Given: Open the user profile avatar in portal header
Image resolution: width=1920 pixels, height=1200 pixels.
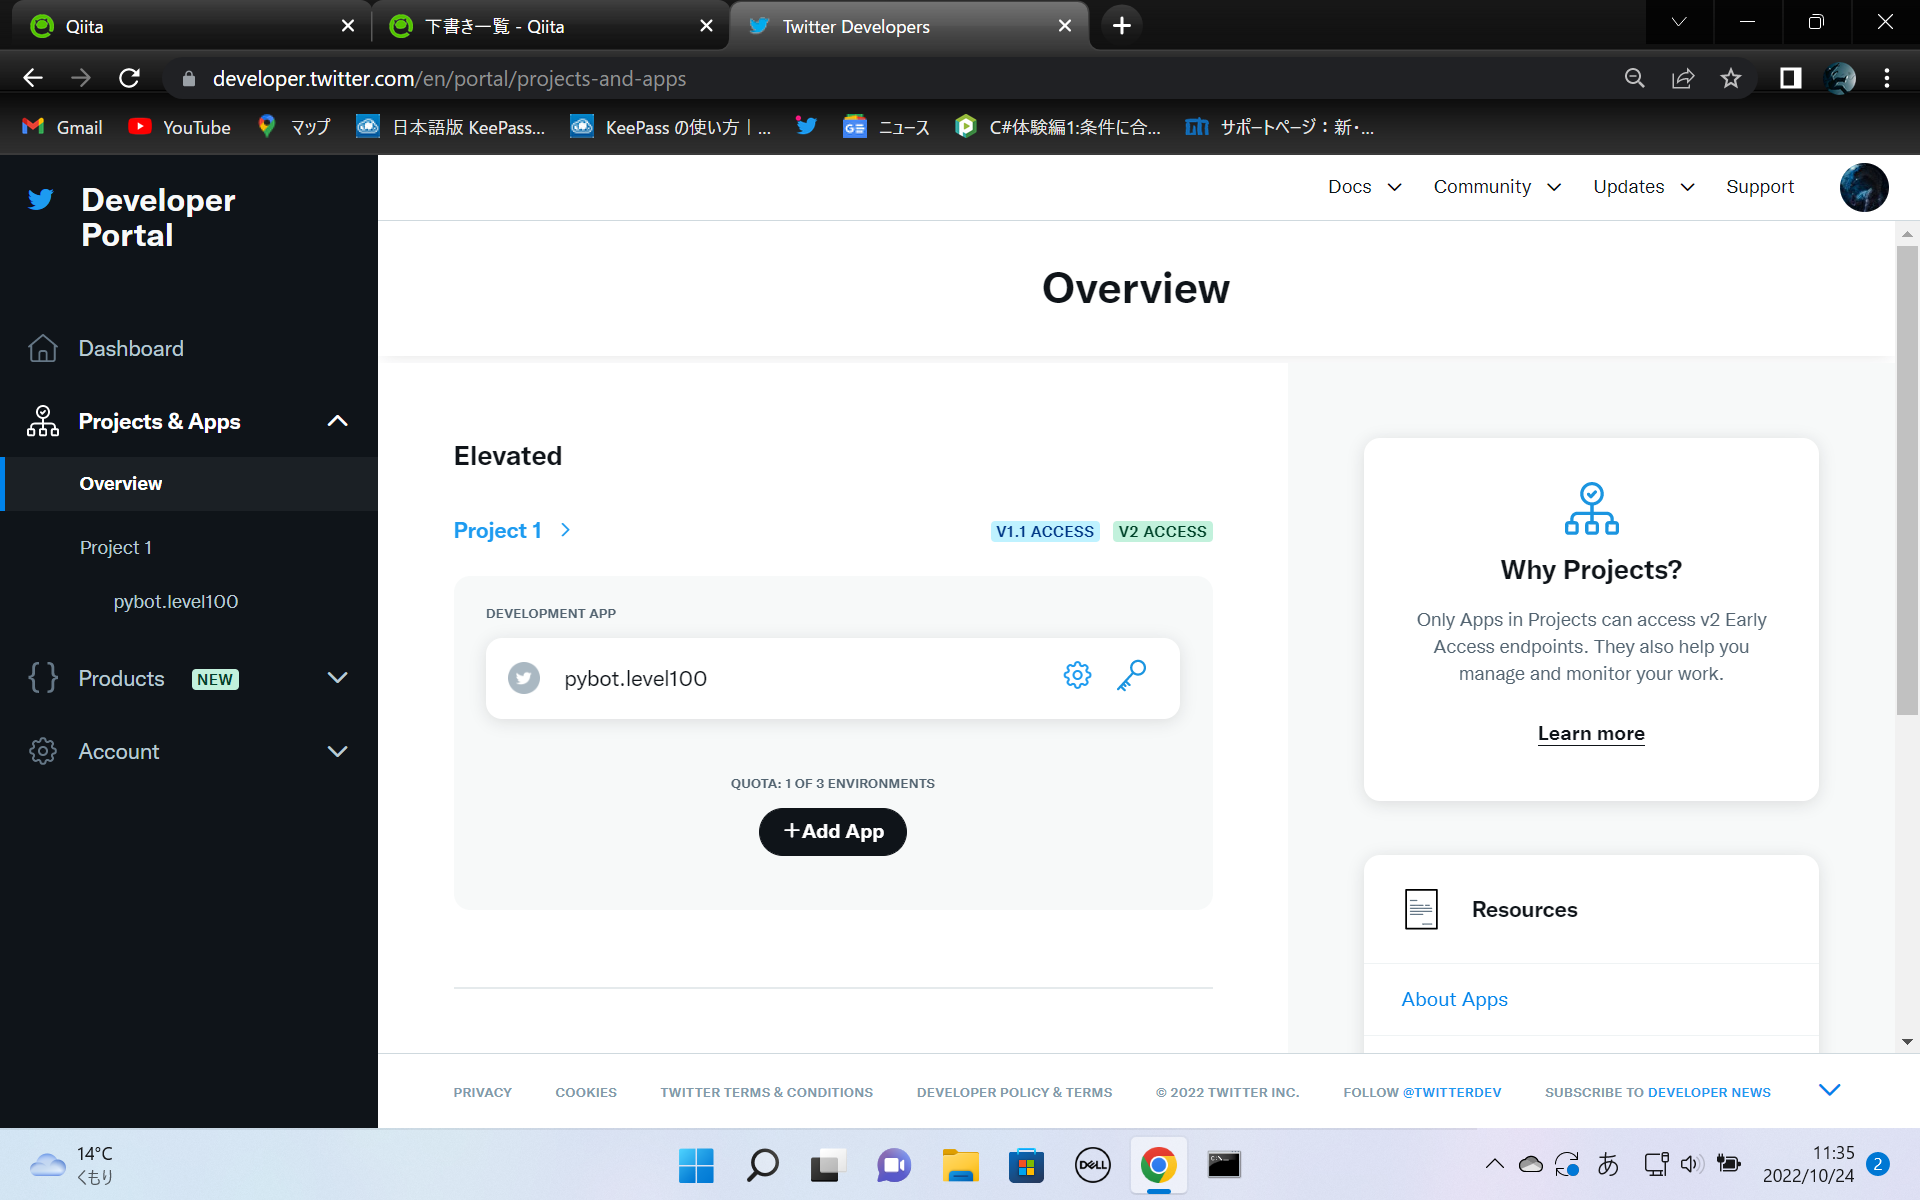Looking at the screenshot, I should (x=1864, y=187).
